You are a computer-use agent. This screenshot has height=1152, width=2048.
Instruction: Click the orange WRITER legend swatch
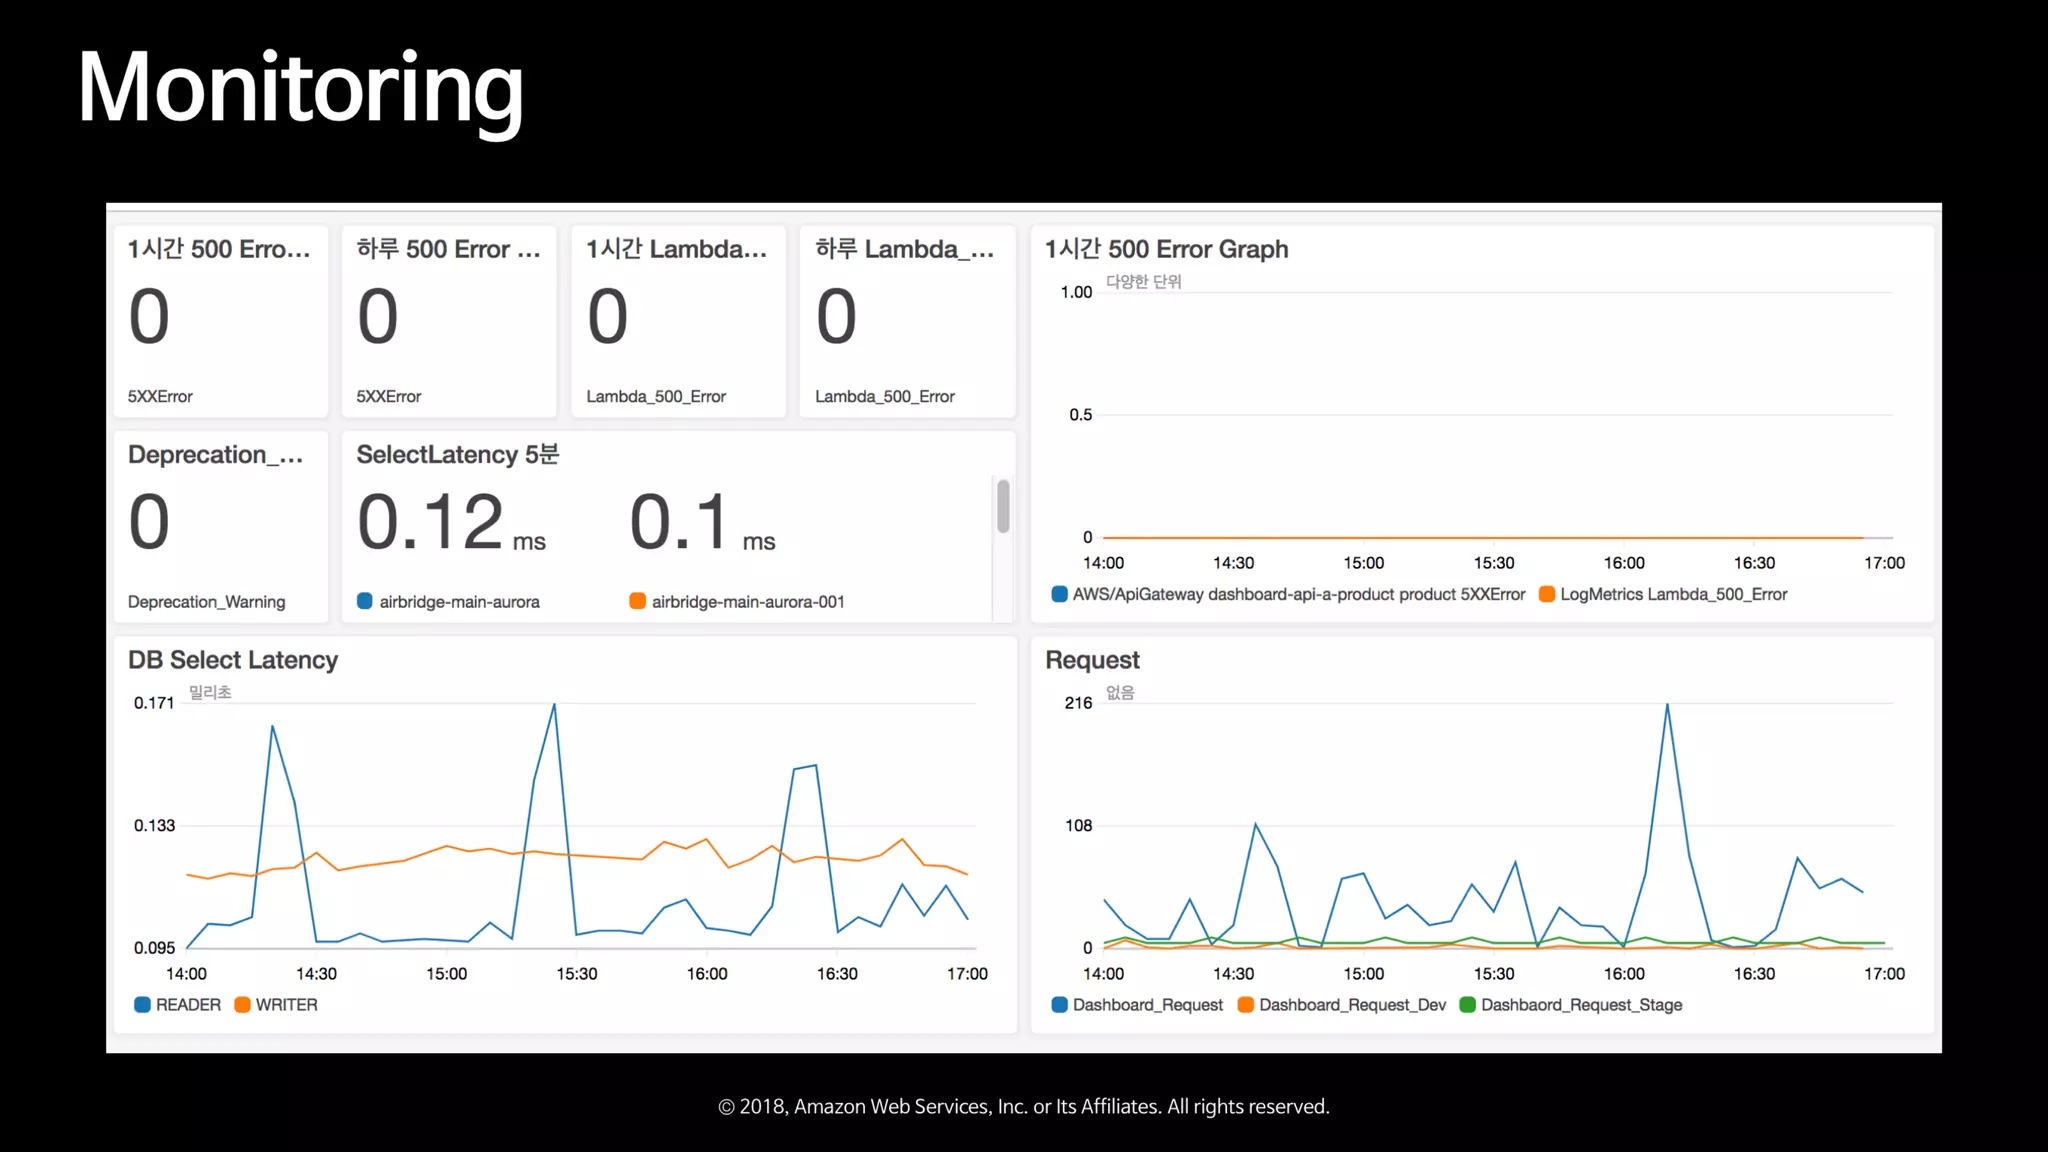tap(242, 1004)
